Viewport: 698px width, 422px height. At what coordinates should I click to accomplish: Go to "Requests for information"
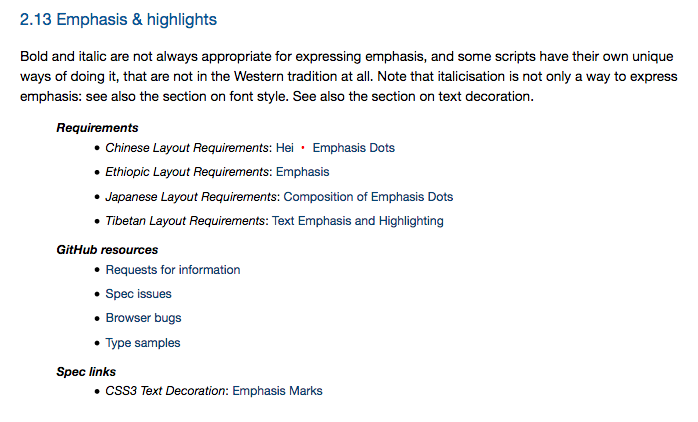173,270
